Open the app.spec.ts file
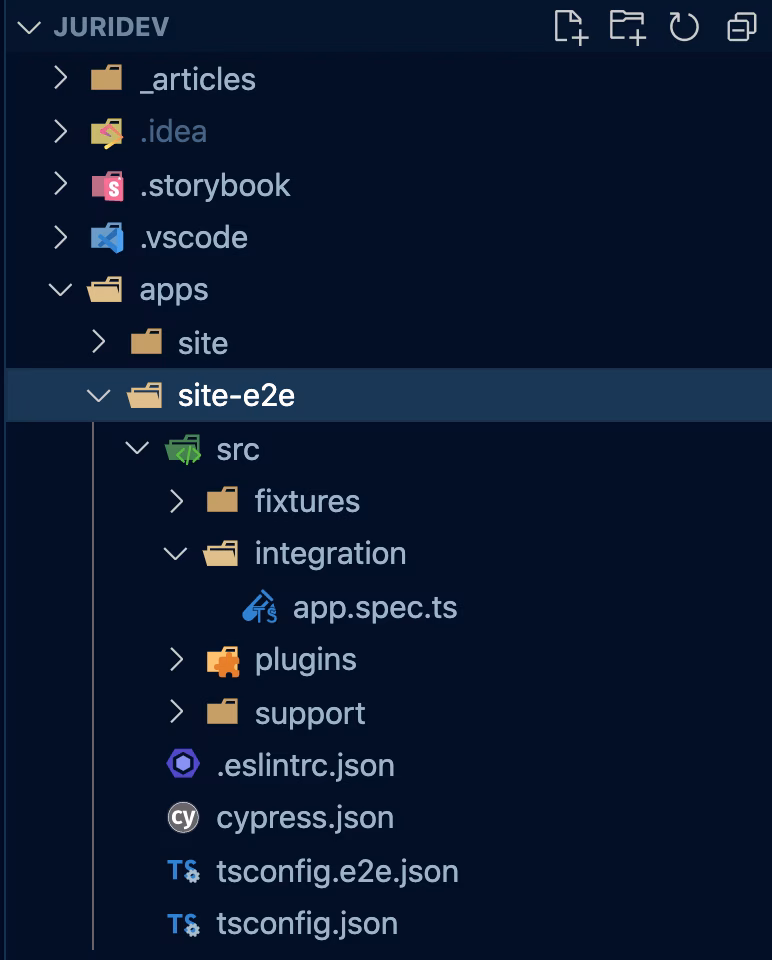This screenshot has width=772, height=960. (374, 608)
